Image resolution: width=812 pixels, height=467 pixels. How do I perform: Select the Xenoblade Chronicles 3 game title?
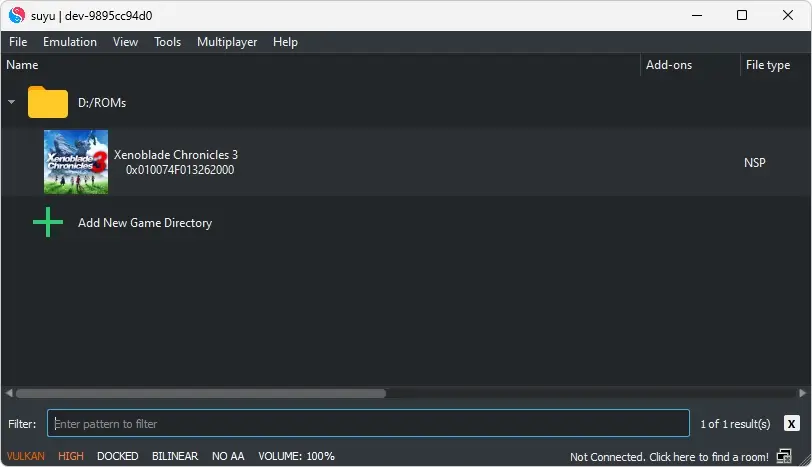pyautogui.click(x=176, y=154)
